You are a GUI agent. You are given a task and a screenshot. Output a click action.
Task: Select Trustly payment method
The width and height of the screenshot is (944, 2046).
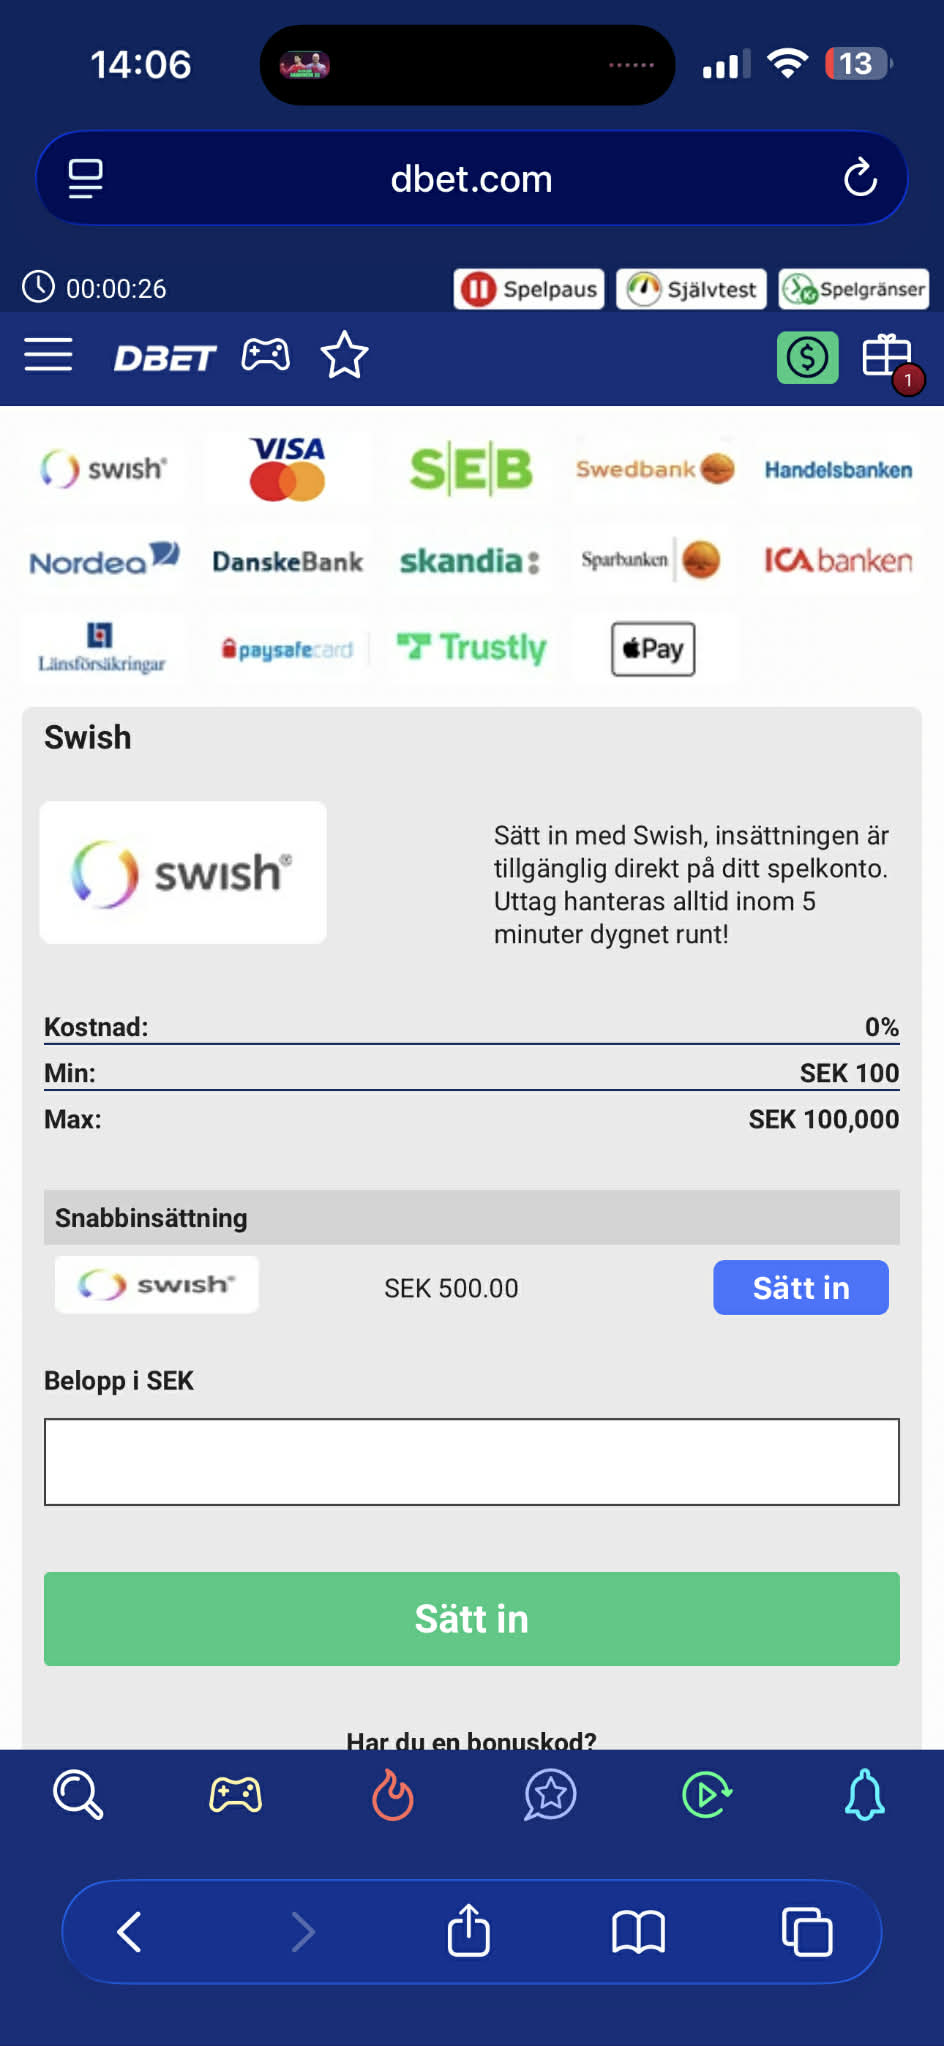[471, 648]
